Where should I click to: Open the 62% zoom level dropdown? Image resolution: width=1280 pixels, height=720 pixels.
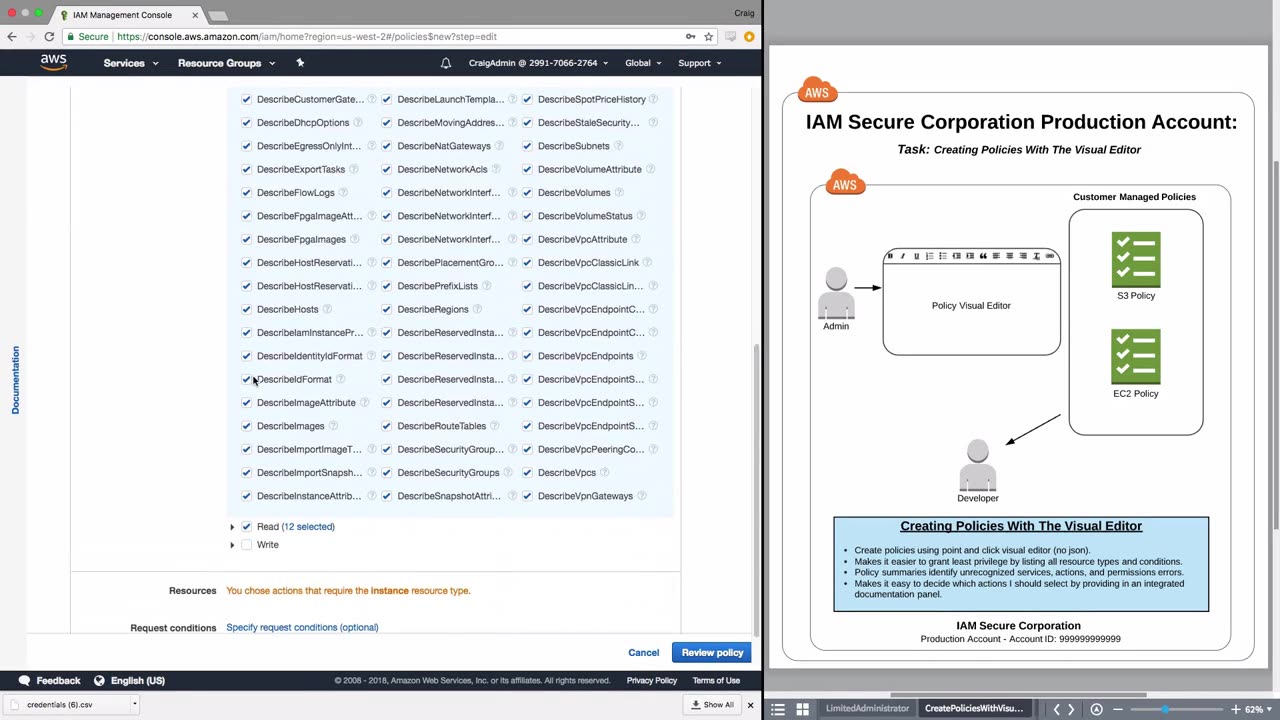coord(1258,709)
